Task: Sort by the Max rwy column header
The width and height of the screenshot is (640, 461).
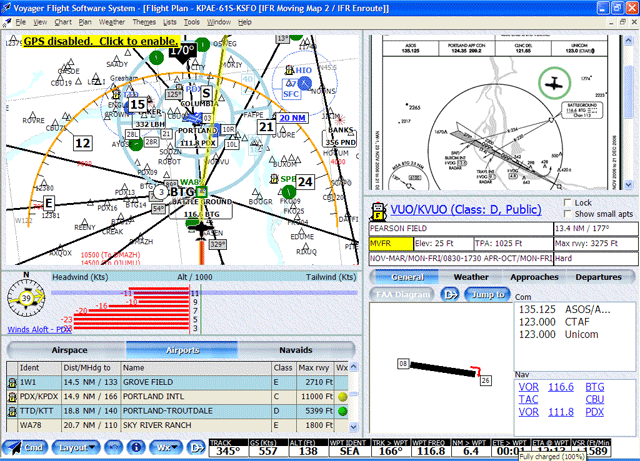Action: [313, 367]
